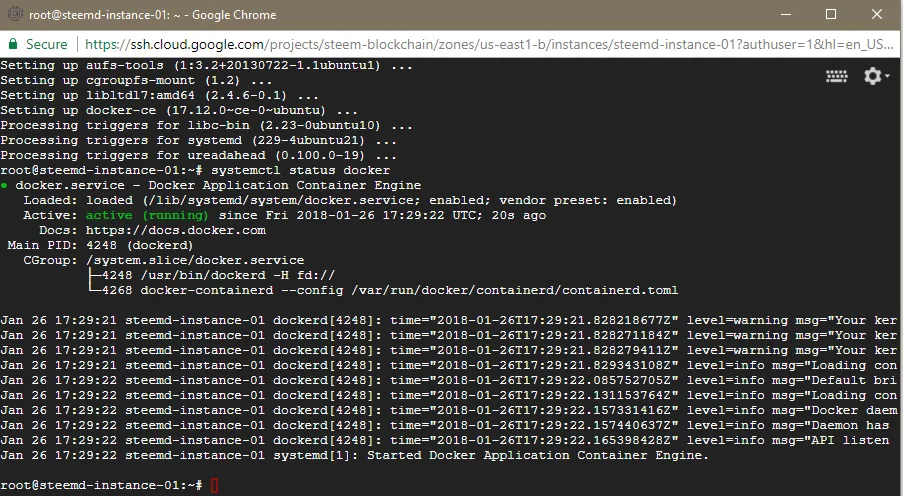Open the settings gear menu

coord(875,76)
